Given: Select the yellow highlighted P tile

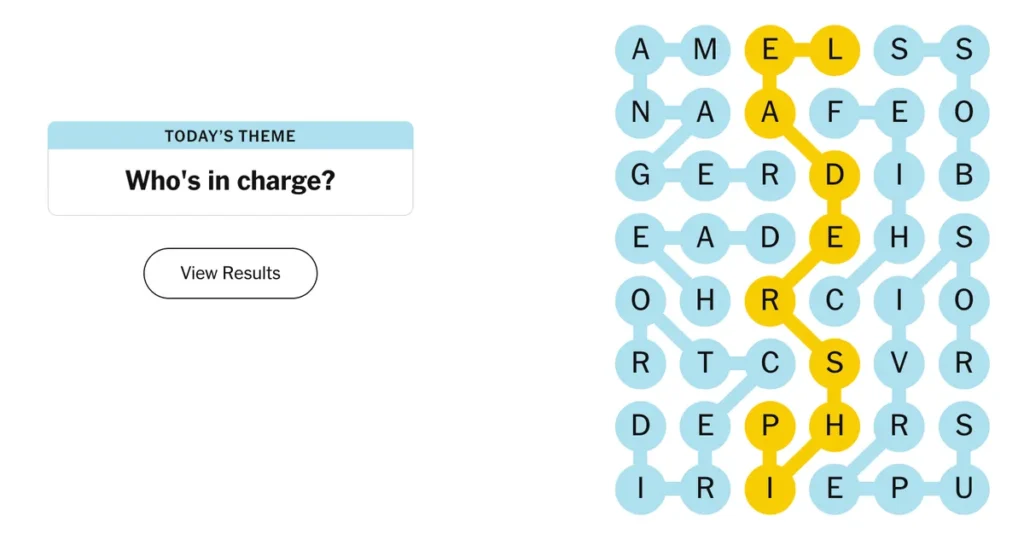Looking at the screenshot, I should (x=770, y=426).
